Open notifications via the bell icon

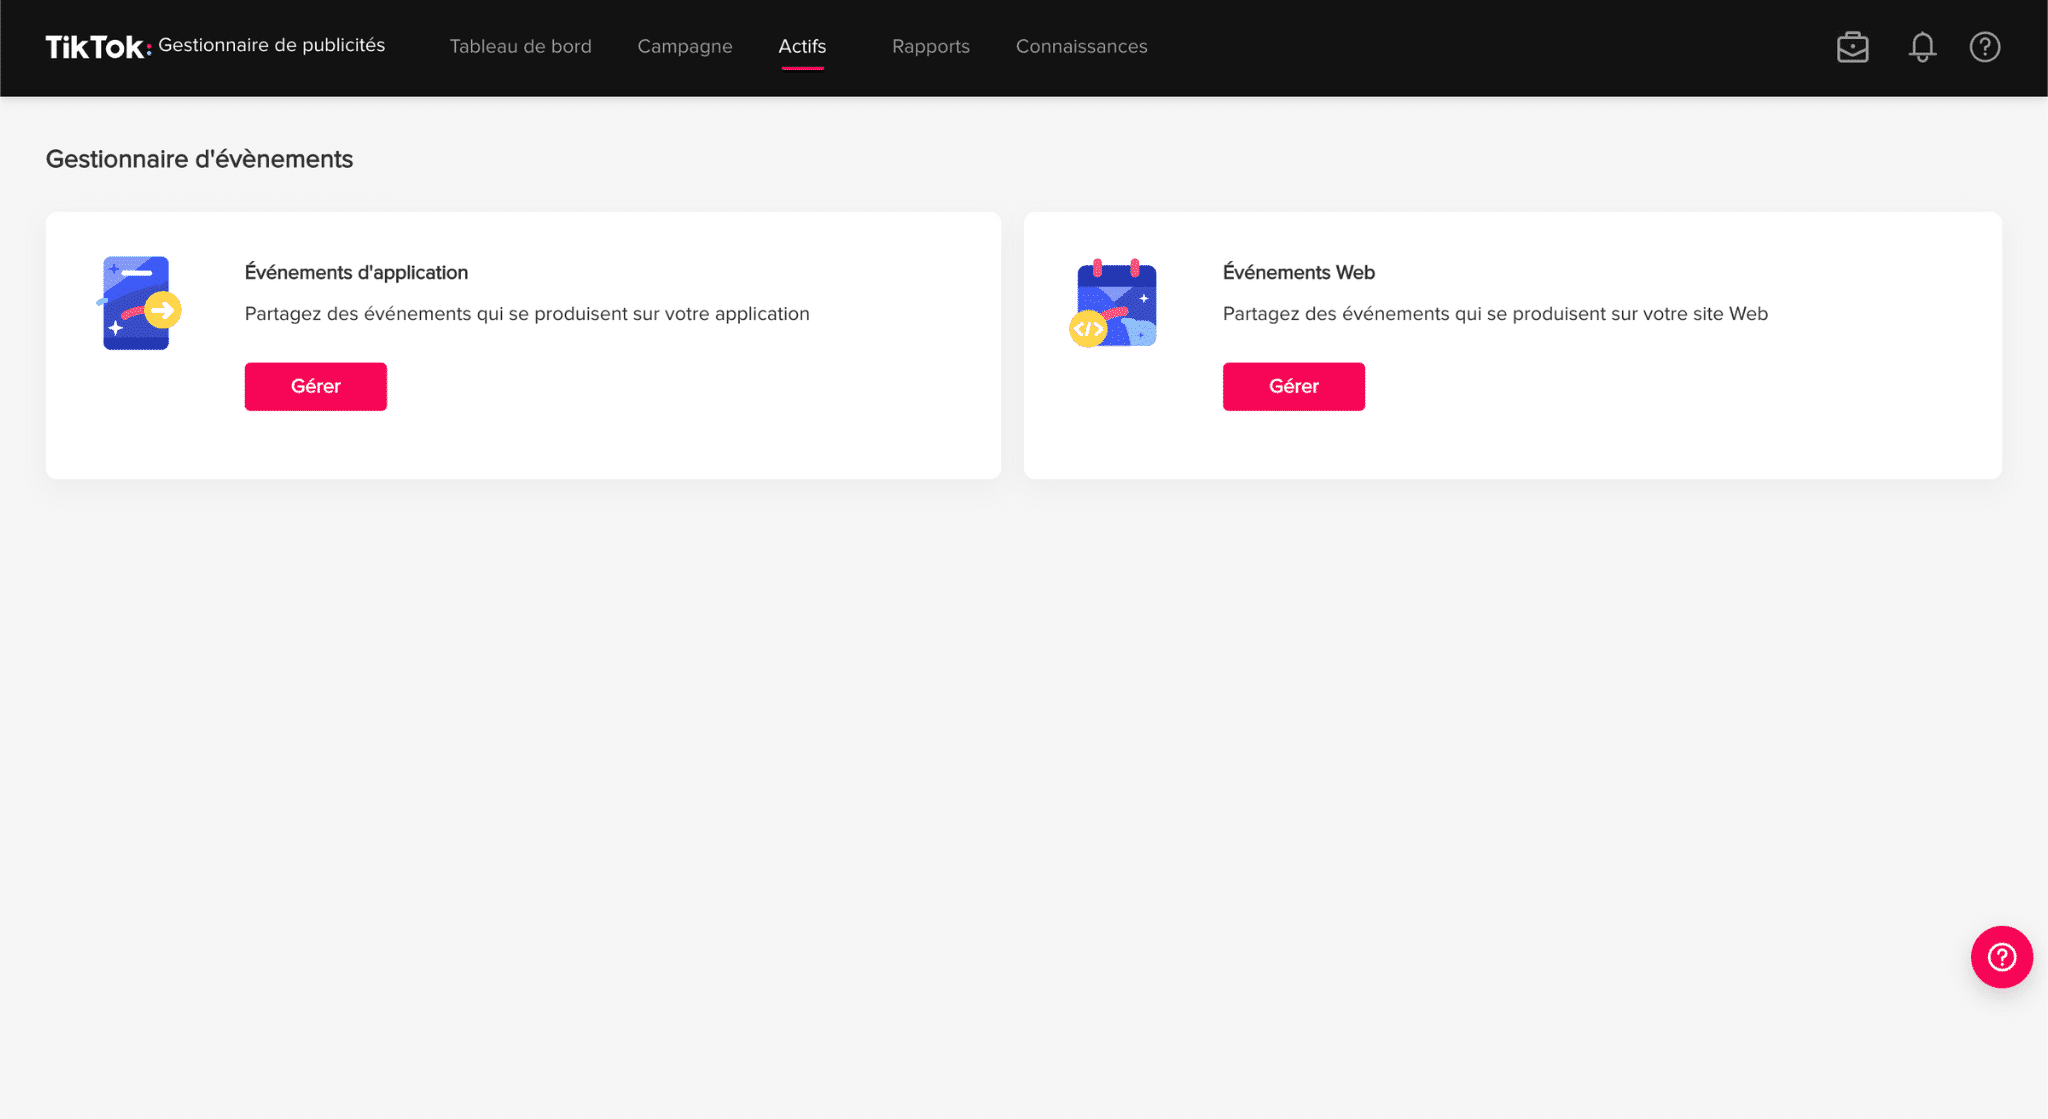(1920, 46)
